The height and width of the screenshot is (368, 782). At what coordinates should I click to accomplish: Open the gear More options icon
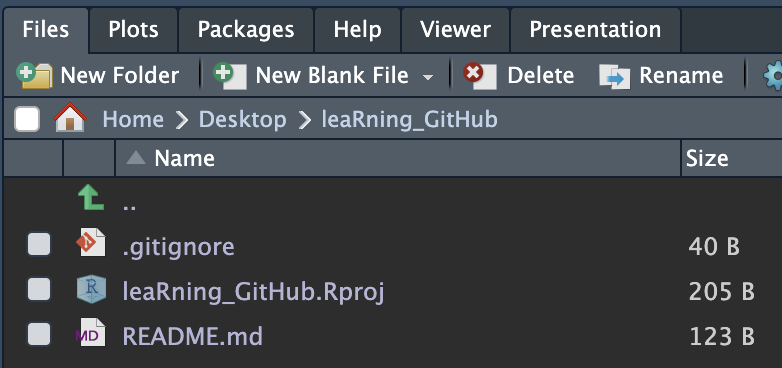[x=773, y=76]
